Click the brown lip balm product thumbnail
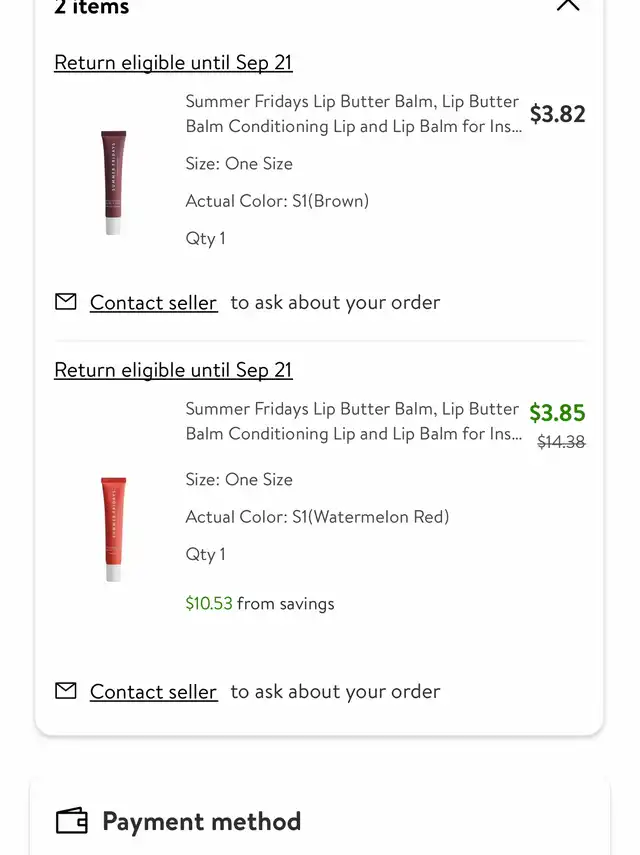The image size is (640, 855). (114, 182)
